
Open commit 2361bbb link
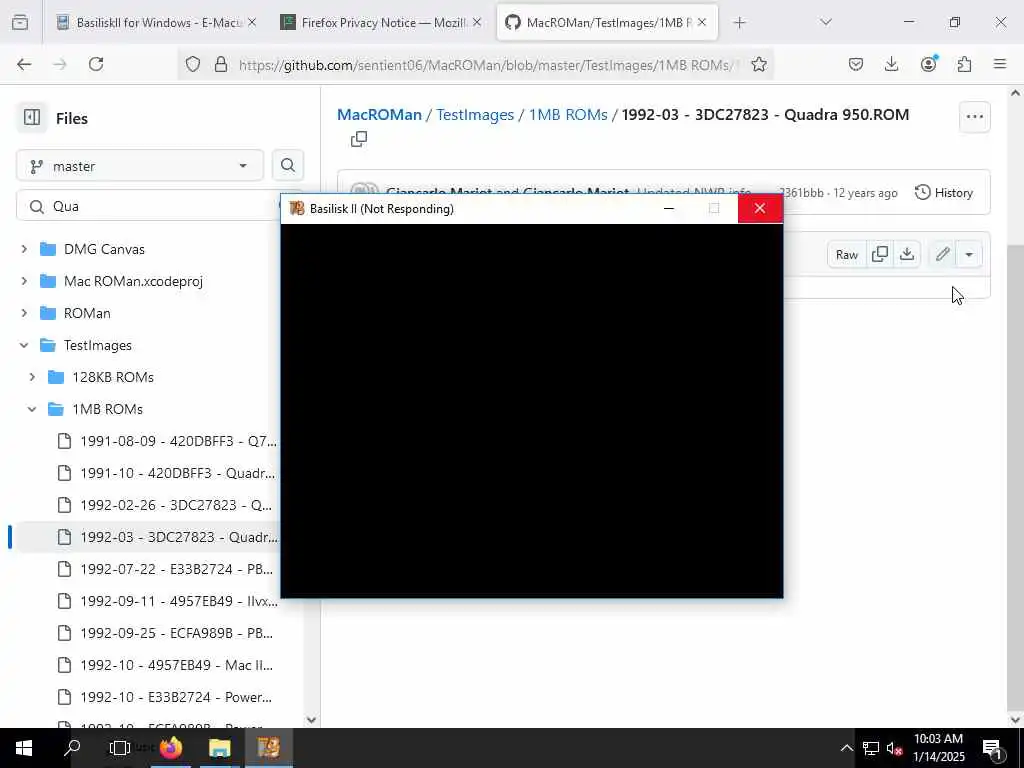(802, 193)
